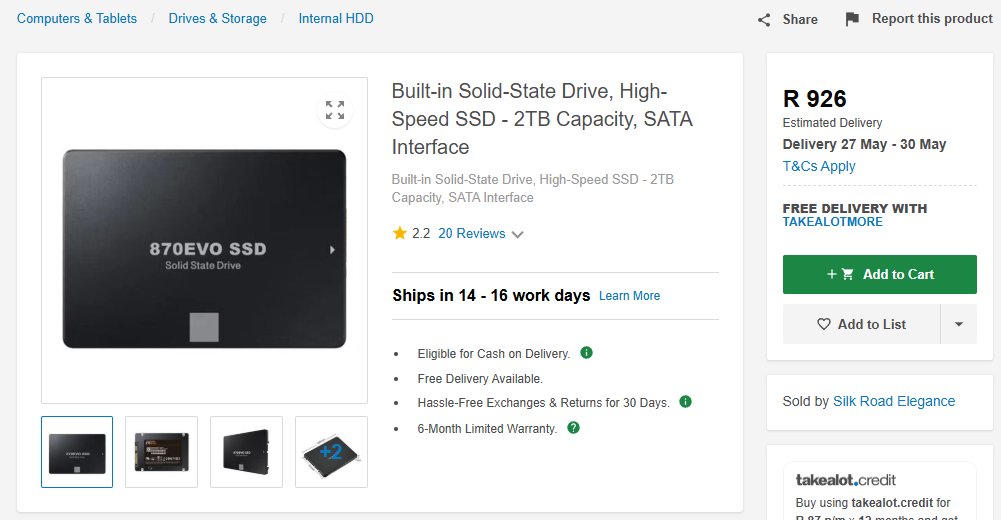Click Add to Cart button
The width and height of the screenshot is (1001, 520).
880,274
